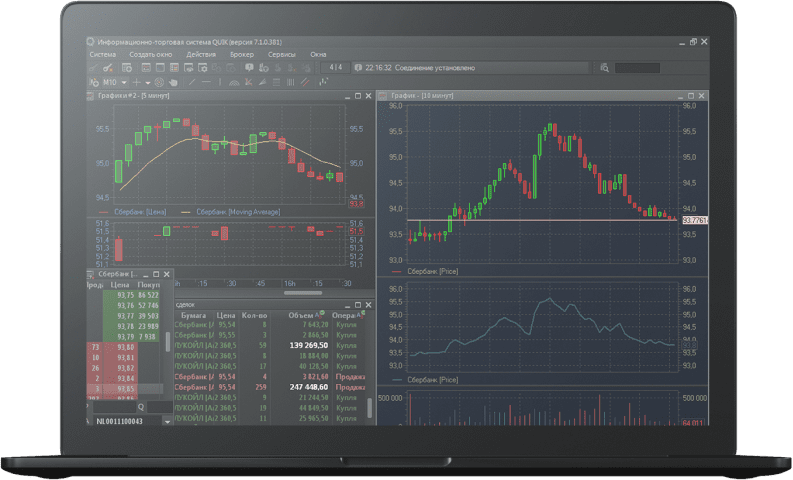Select the 93,80 price row in order book
Viewport: 793px width, 480px height.
(125, 345)
